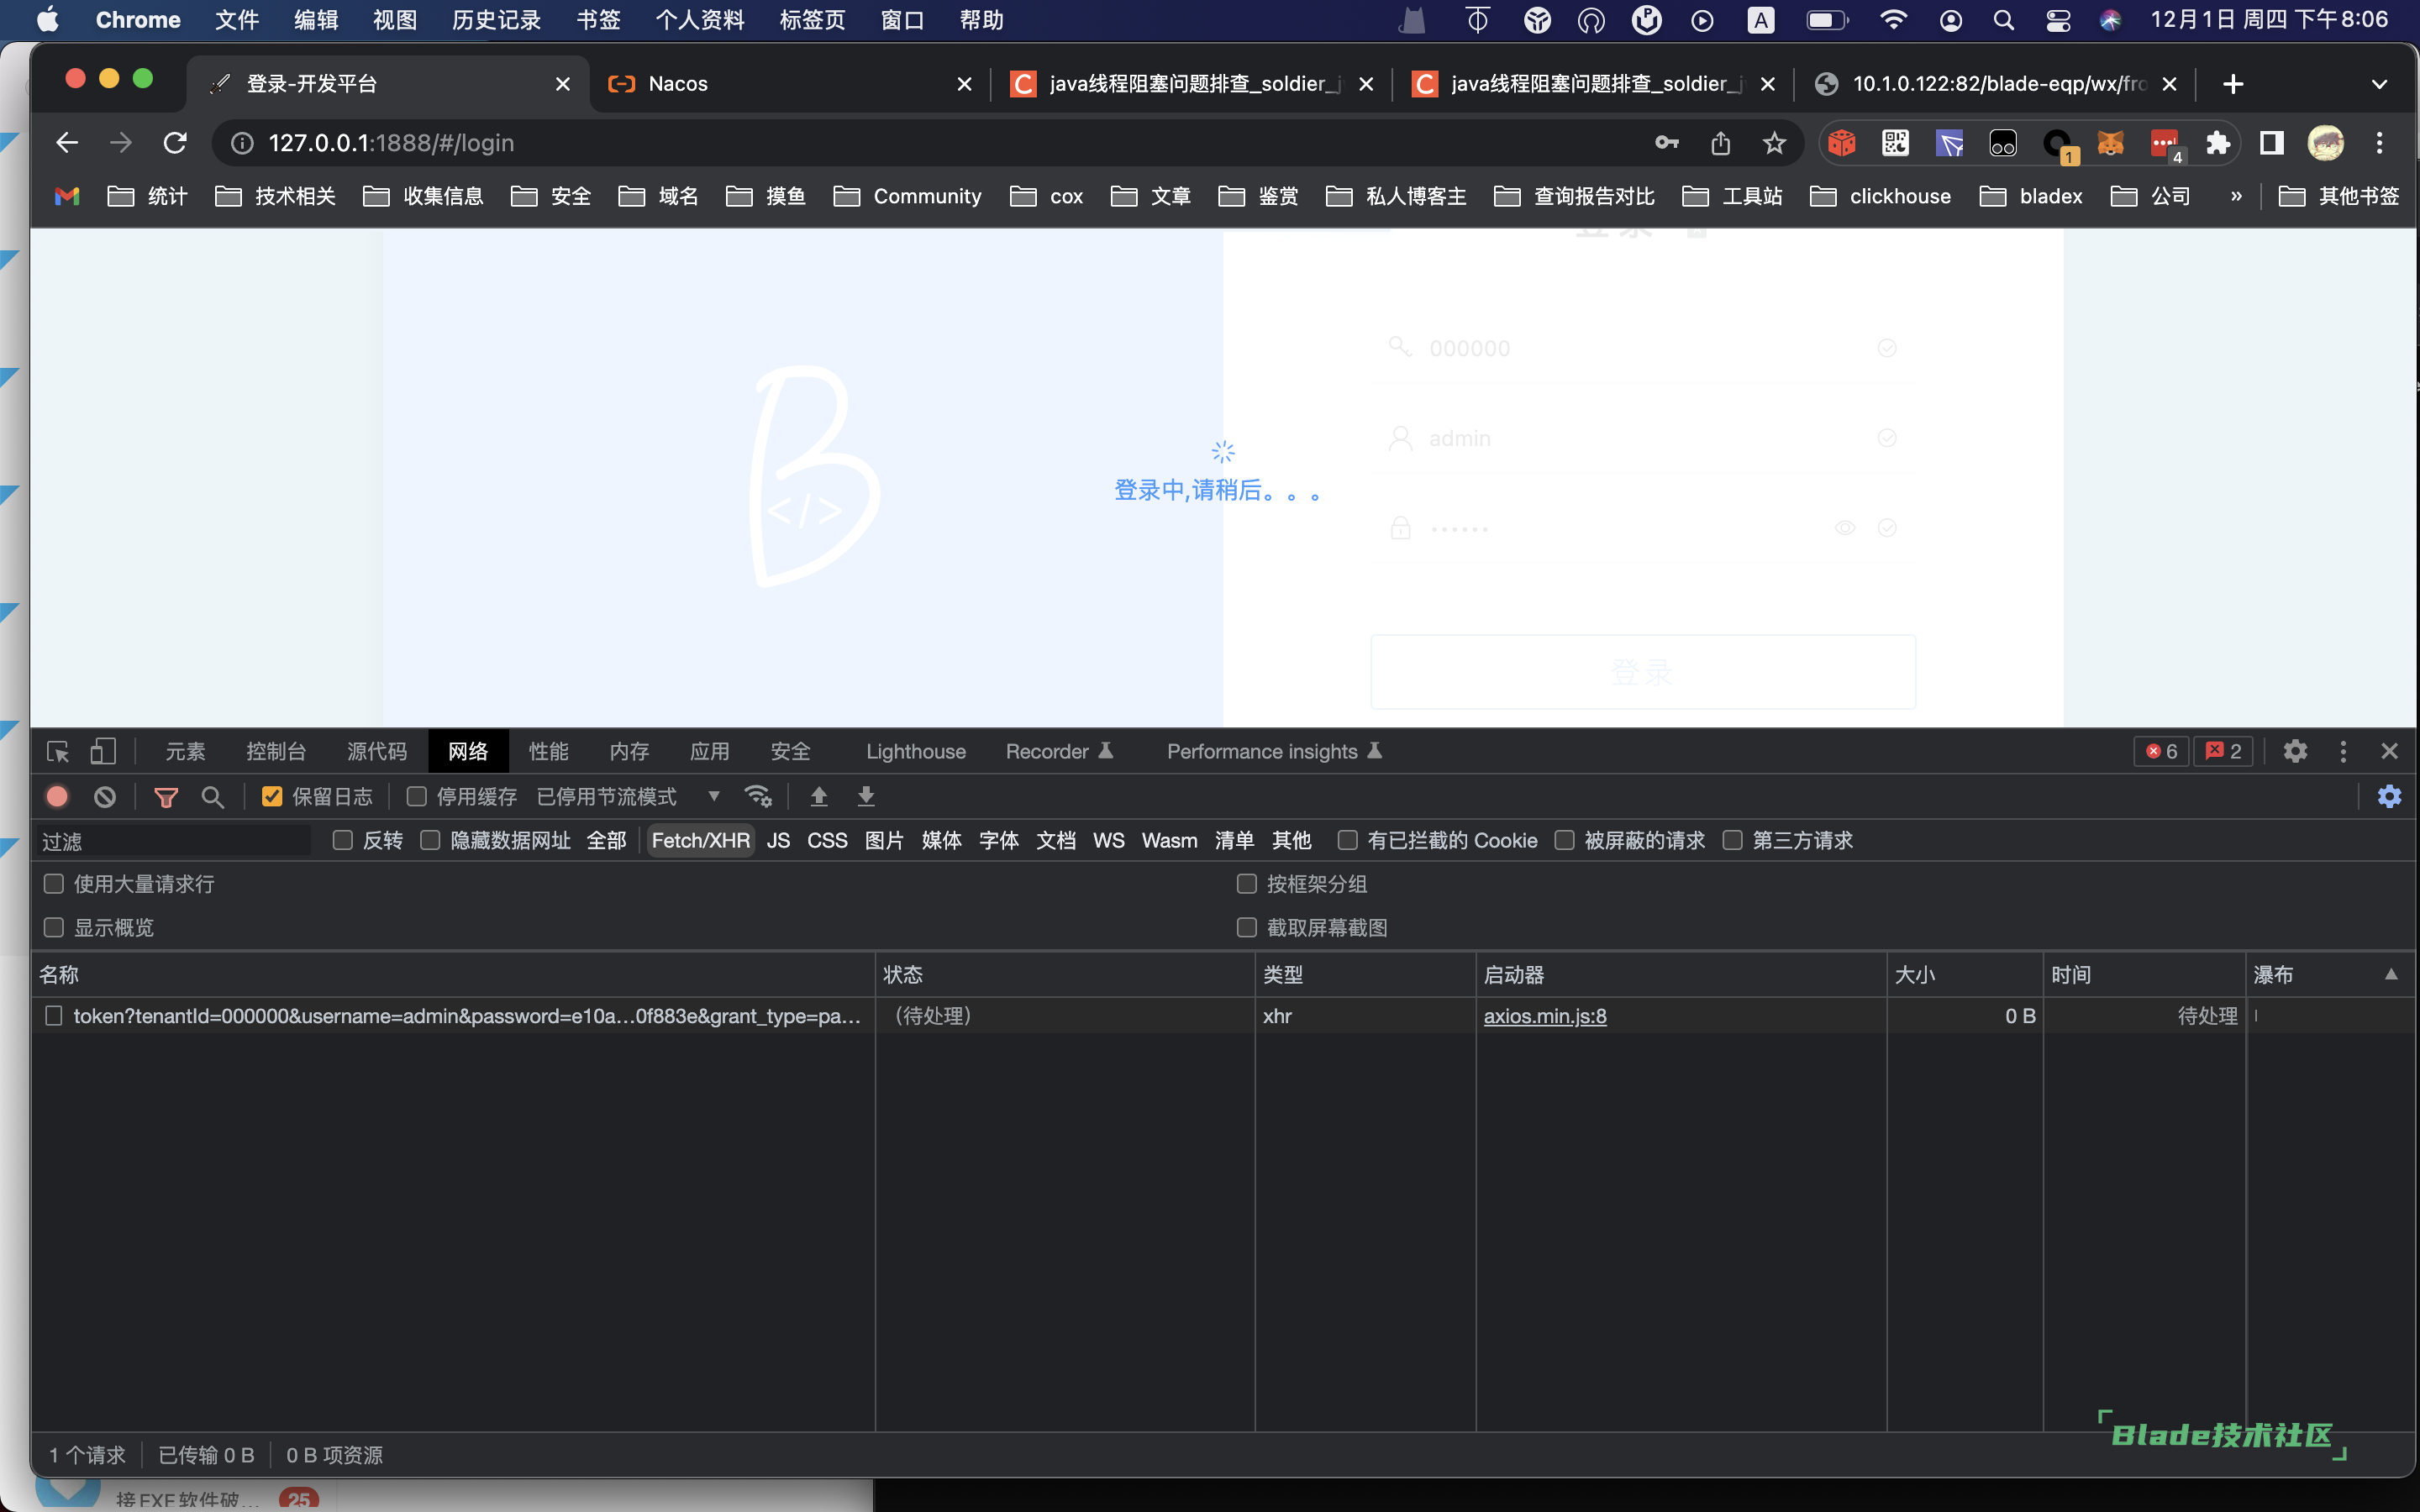Click the DevTools inspect element picker icon
Screen dimensions: 2420x1512
[58, 751]
